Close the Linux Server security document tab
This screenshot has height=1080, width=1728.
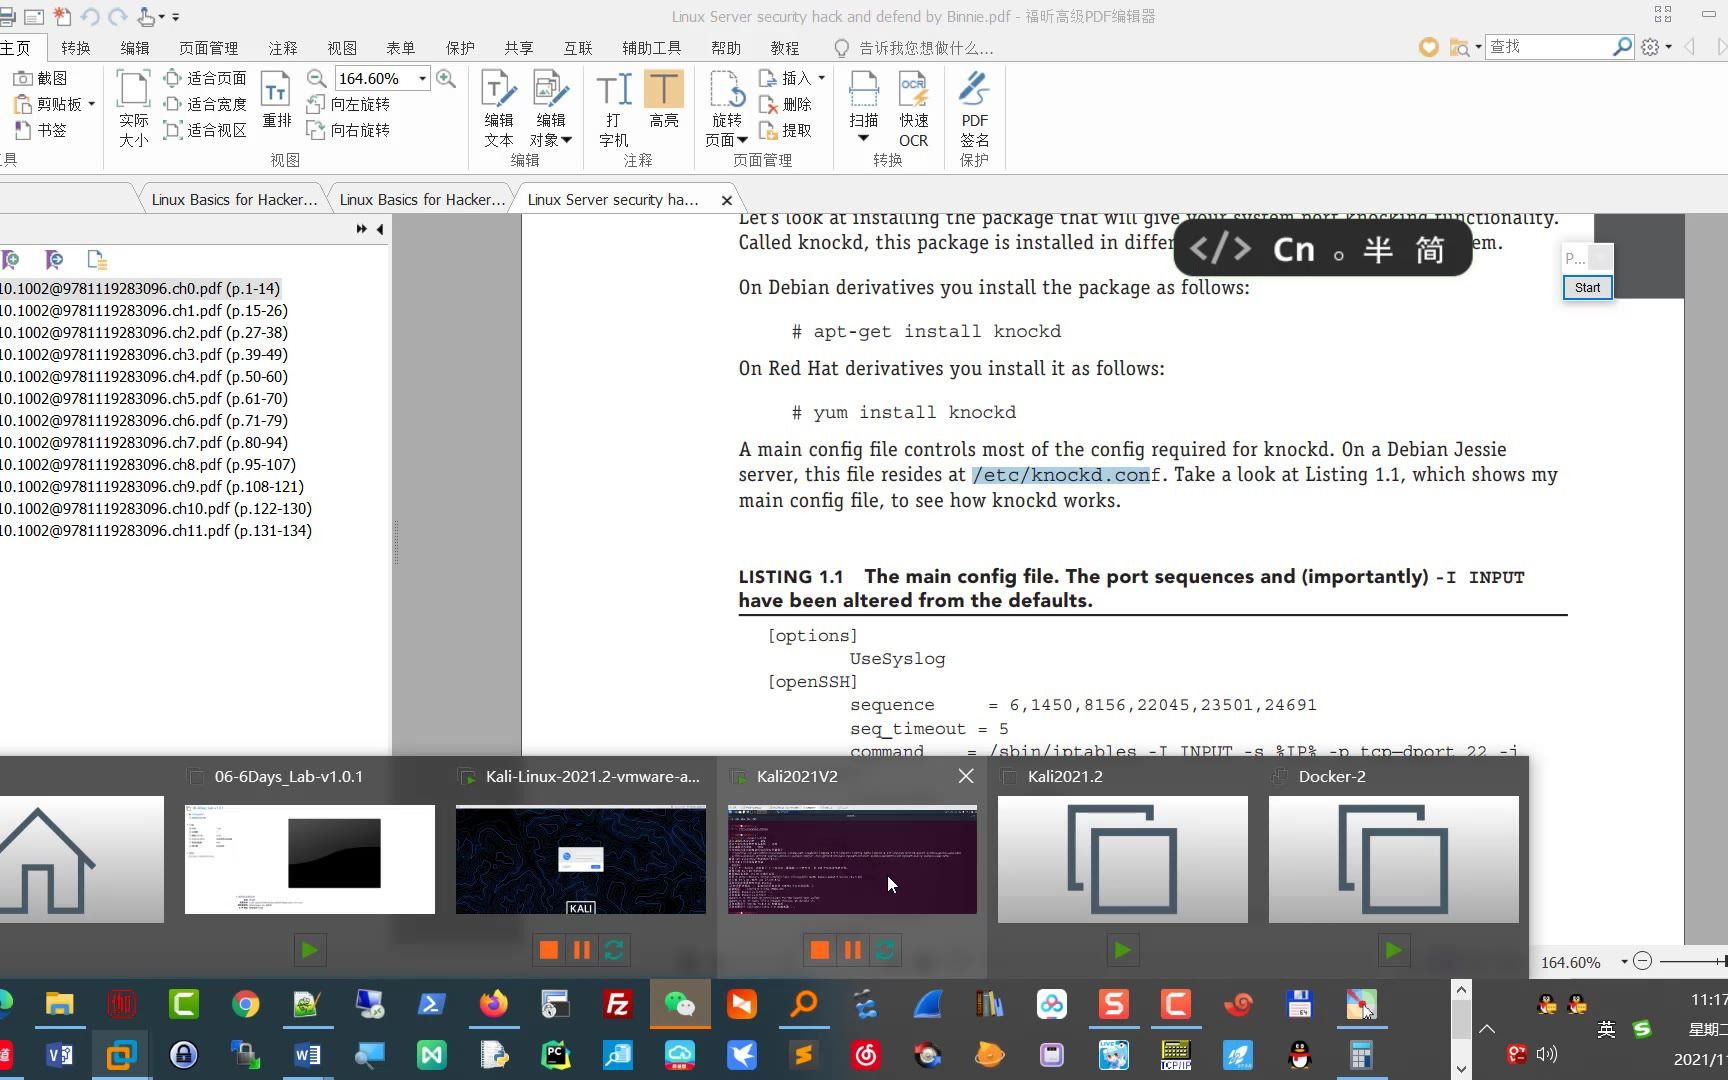[727, 200]
